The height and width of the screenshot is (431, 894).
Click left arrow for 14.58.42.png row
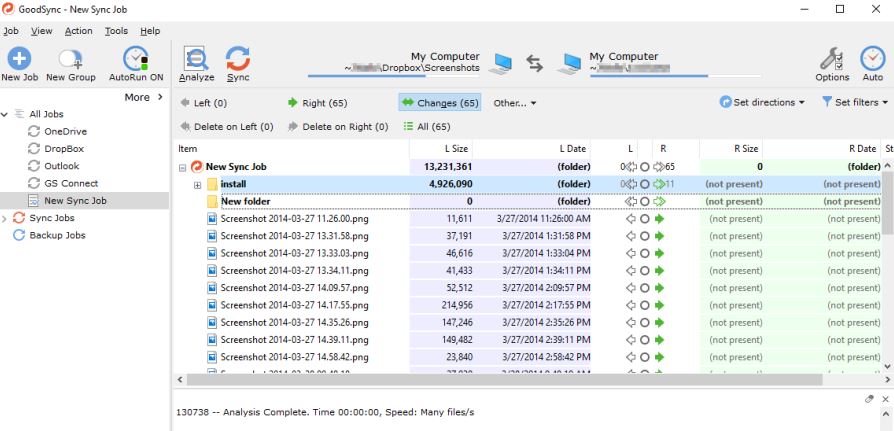click(x=631, y=357)
